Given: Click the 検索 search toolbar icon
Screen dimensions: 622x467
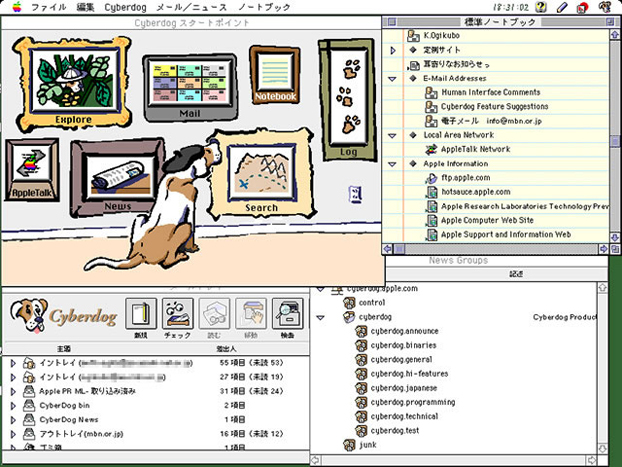Looking at the screenshot, I should [286, 316].
